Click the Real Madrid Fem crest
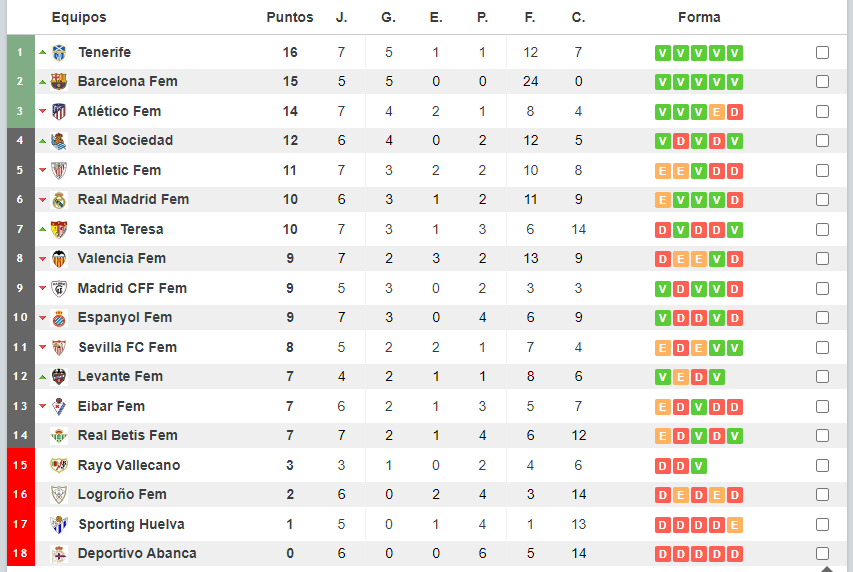853x572 pixels. pyautogui.click(x=59, y=200)
